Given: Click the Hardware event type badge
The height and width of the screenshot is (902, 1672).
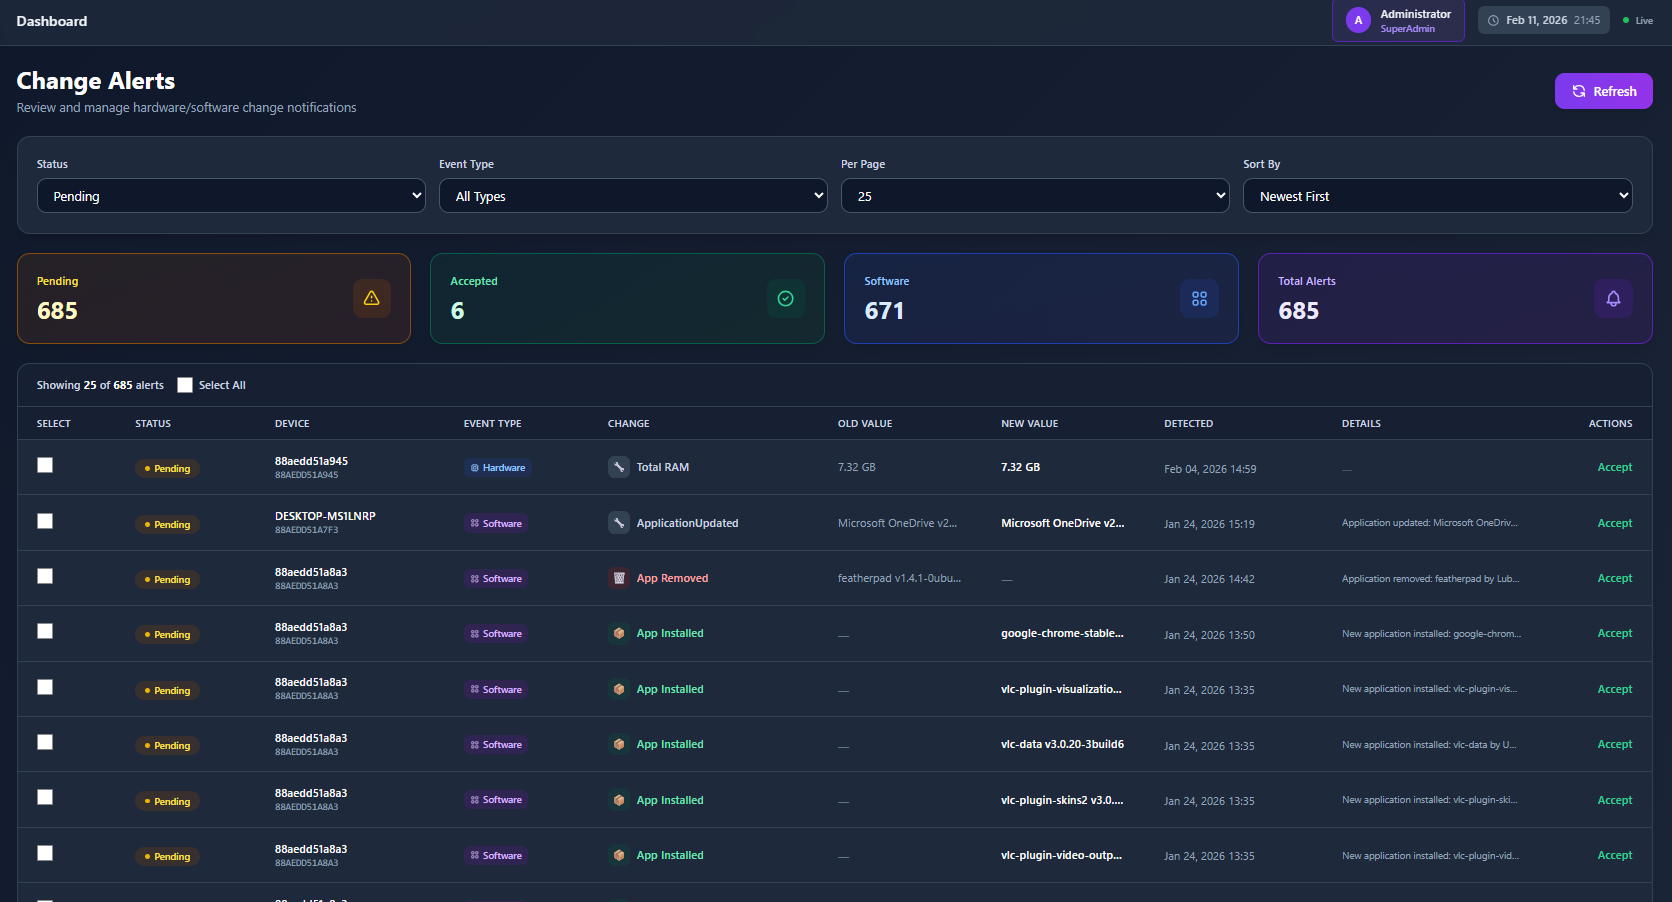Looking at the screenshot, I should tap(498, 468).
